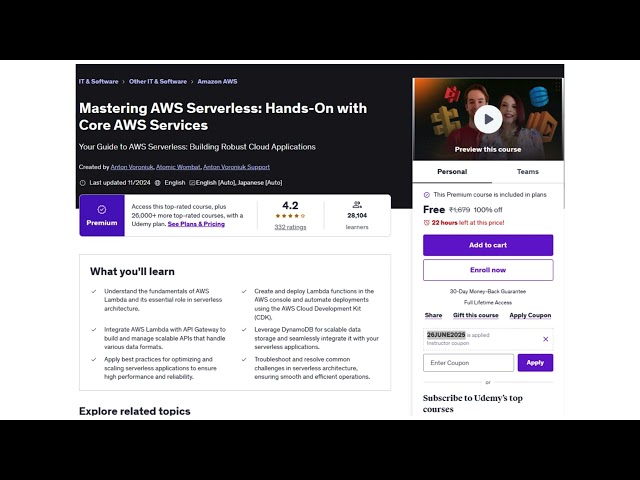View the 332 ratings link

290,227
